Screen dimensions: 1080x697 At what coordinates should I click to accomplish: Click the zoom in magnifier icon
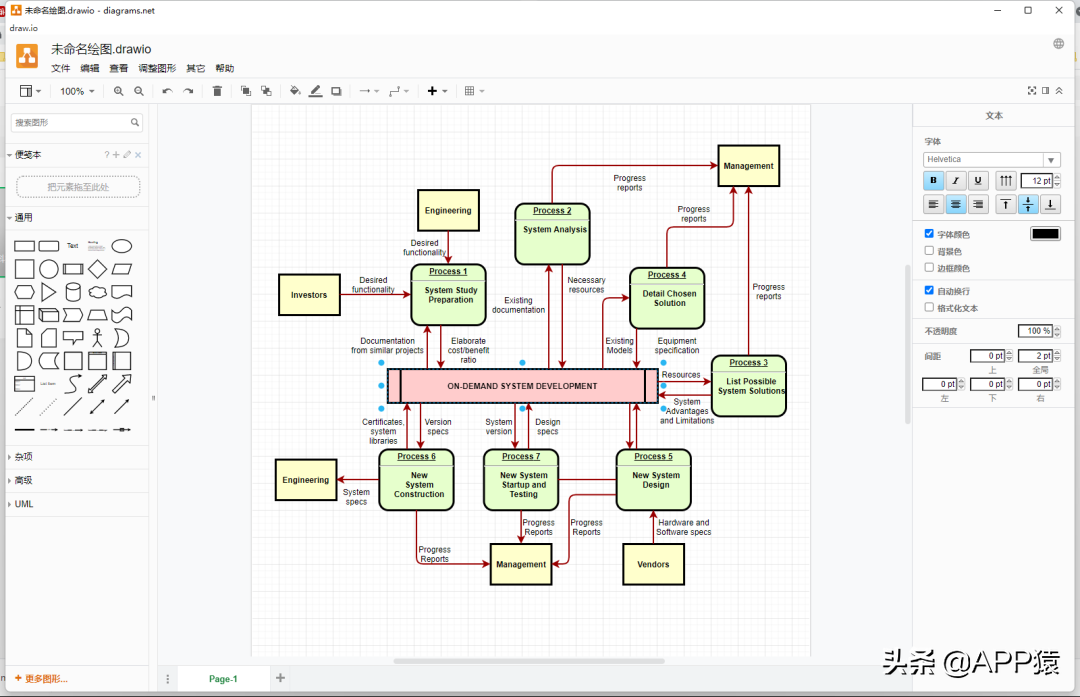(119, 91)
